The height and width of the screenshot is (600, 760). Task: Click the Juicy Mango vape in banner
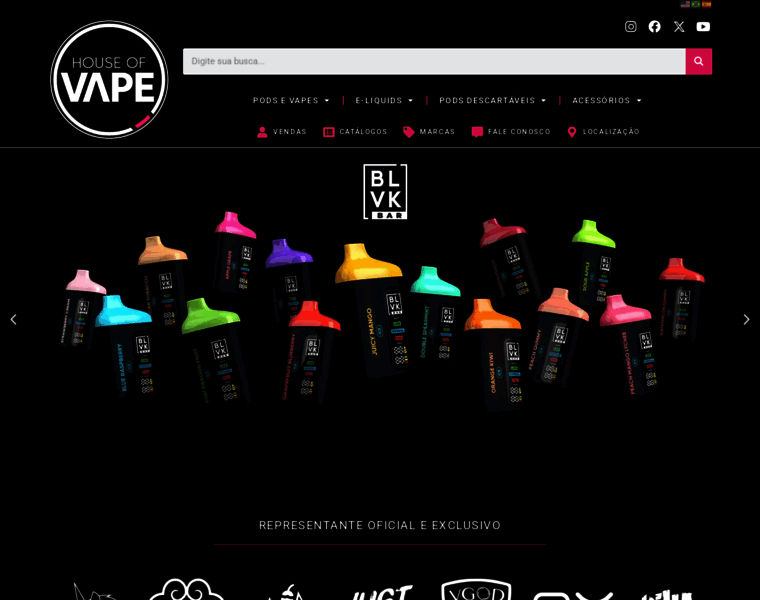[373, 310]
